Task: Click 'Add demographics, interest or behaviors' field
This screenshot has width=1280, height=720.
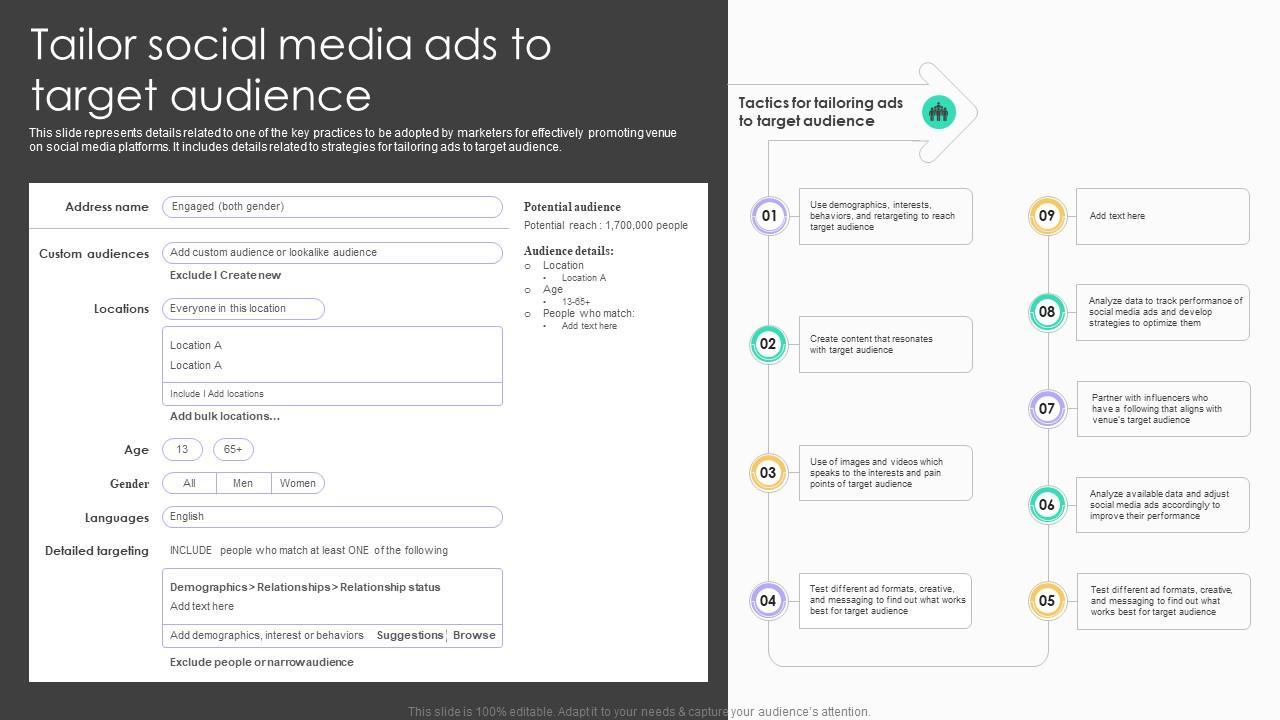Action: [267, 635]
